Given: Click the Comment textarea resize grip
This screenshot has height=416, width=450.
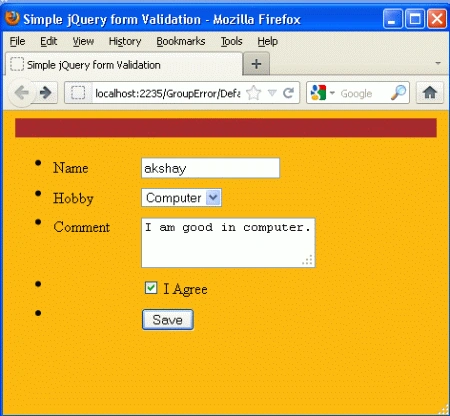Looking at the screenshot, I should point(308,260).
